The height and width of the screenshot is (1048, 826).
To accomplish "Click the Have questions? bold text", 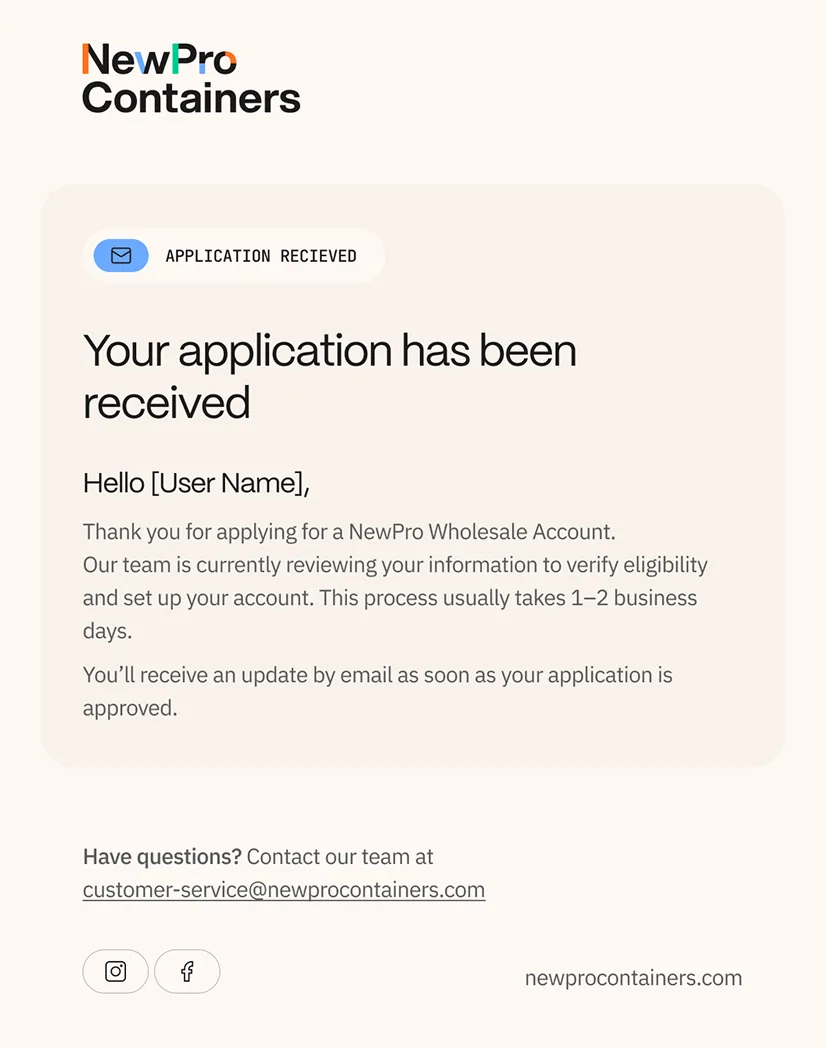I will pos(162,857).
